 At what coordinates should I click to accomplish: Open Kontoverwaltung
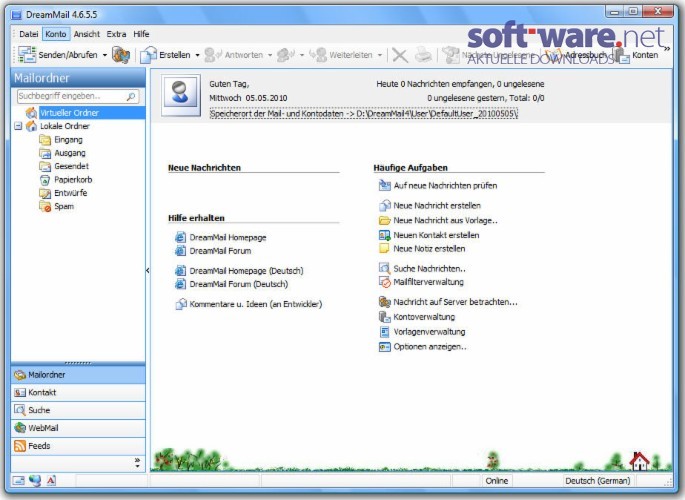(424, 317)
